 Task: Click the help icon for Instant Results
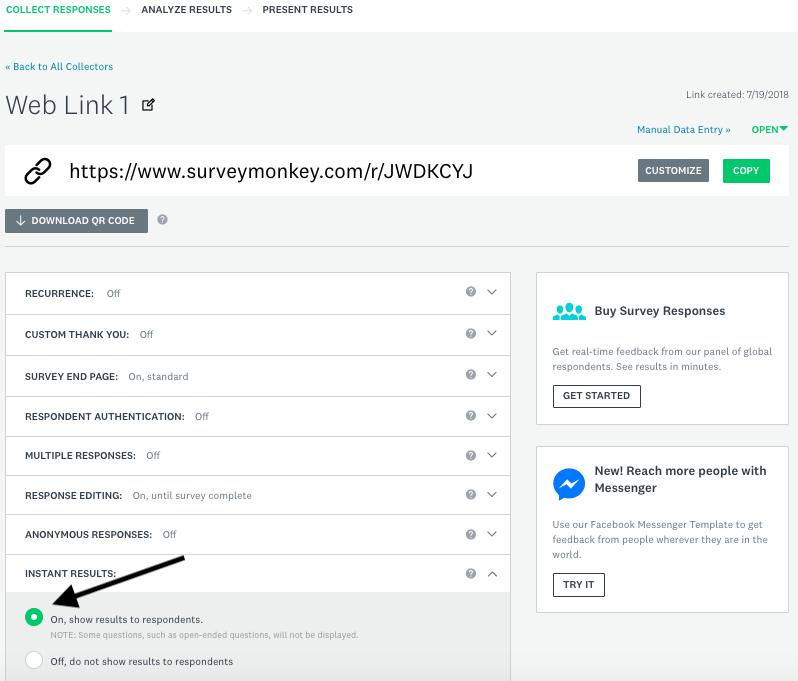point(471,574)
